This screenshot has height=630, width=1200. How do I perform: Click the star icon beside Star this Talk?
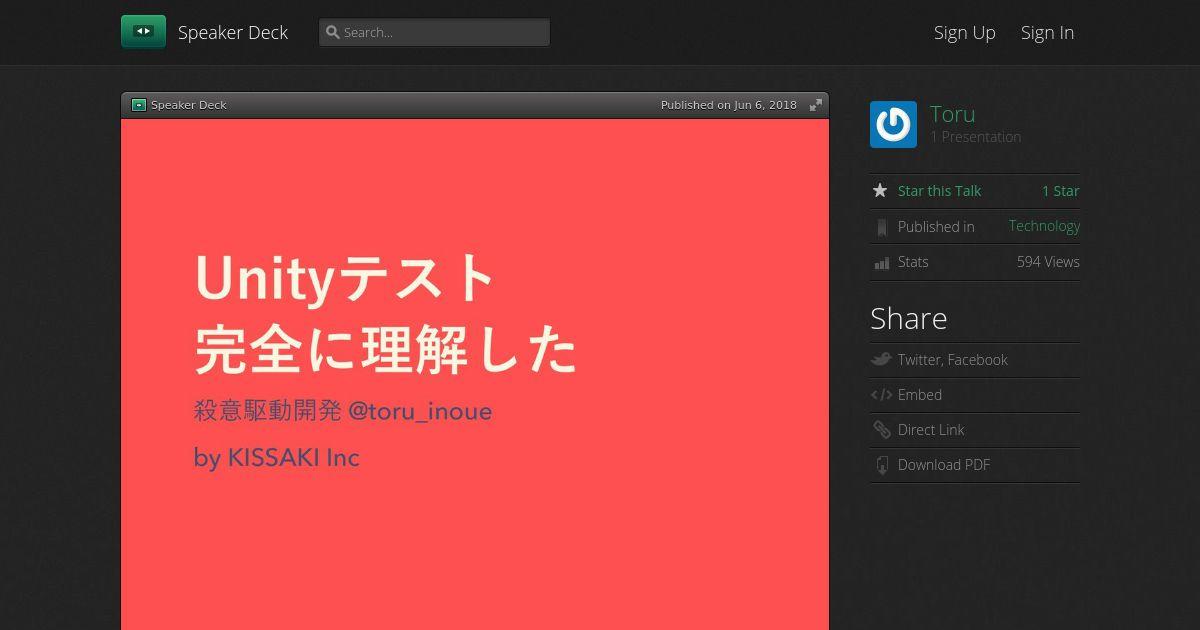[880, 190]
